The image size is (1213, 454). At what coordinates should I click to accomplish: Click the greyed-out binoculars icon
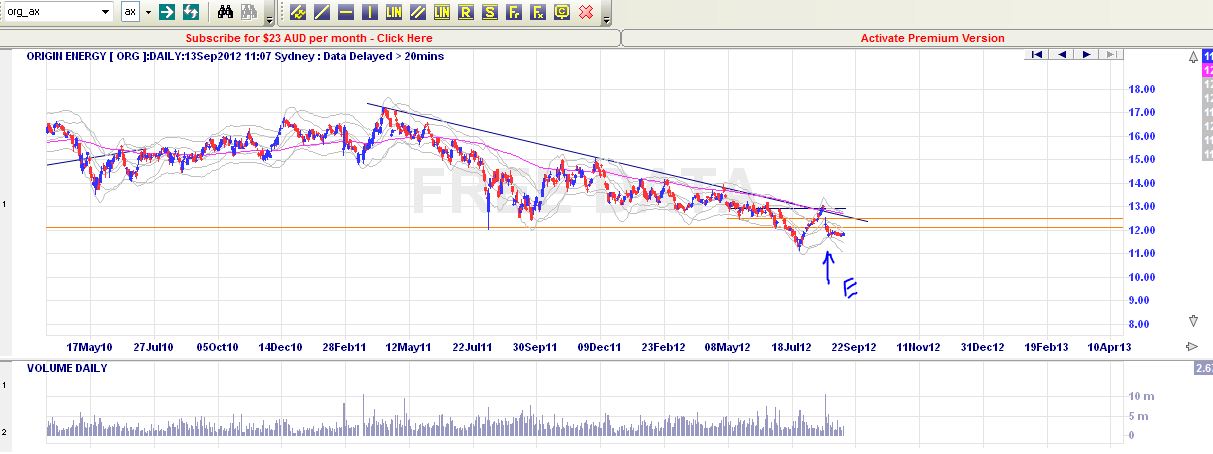(x=250, y=12)
